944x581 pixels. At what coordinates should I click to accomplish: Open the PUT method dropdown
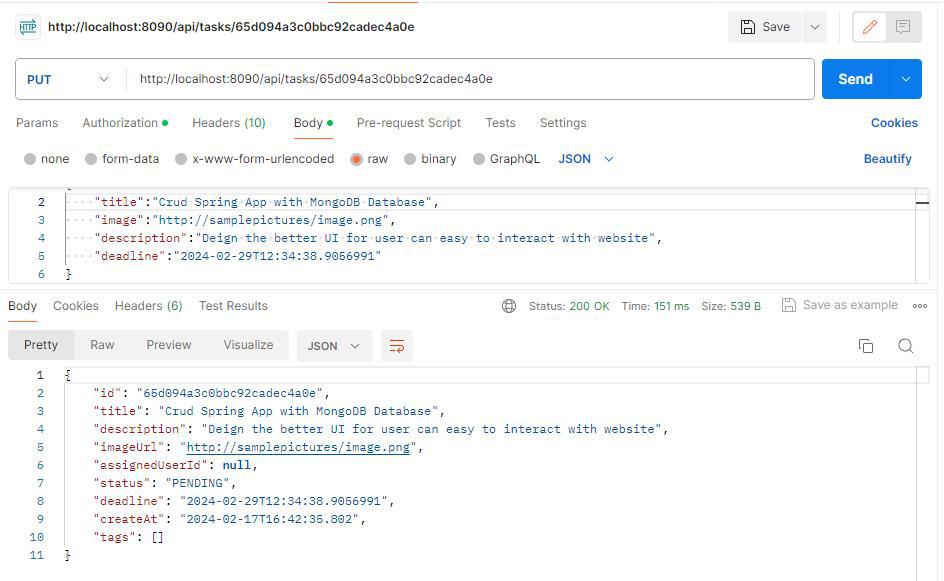coord(68,79)
